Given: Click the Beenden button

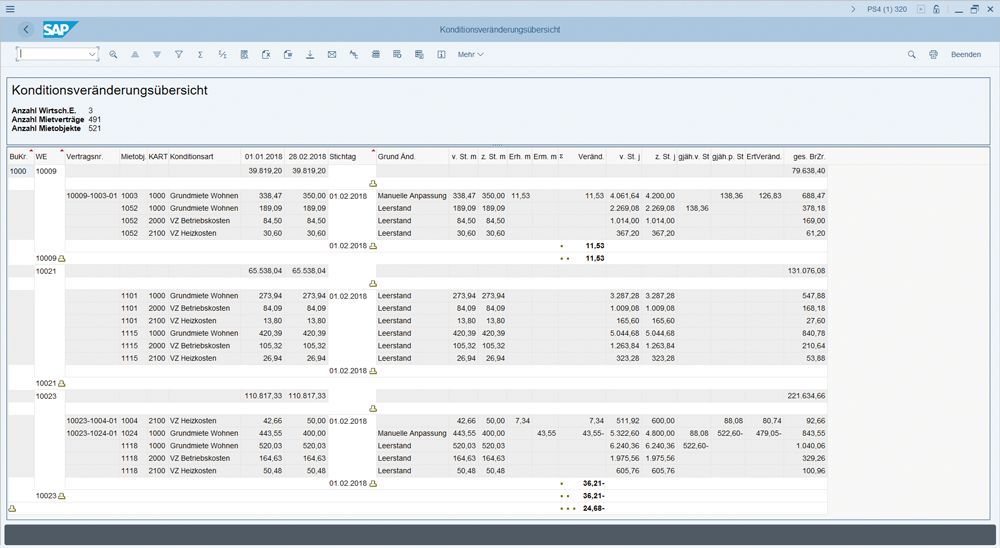Looking at the screenshot, I should 965,54.
